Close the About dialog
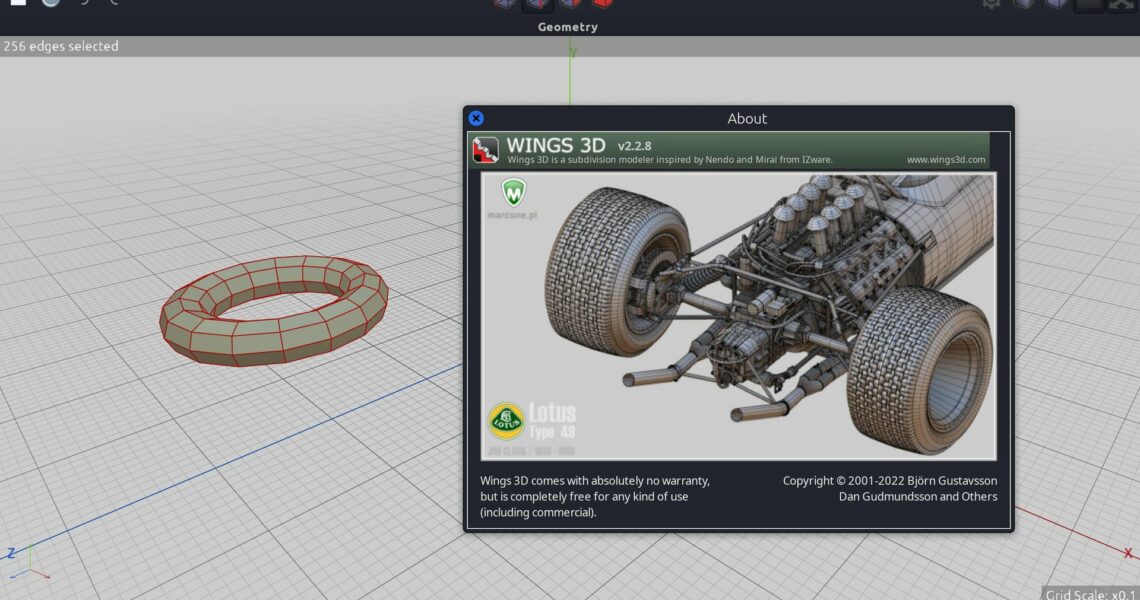The width and height of the screenshot is (1140, 600). click(x=476, y=118)
